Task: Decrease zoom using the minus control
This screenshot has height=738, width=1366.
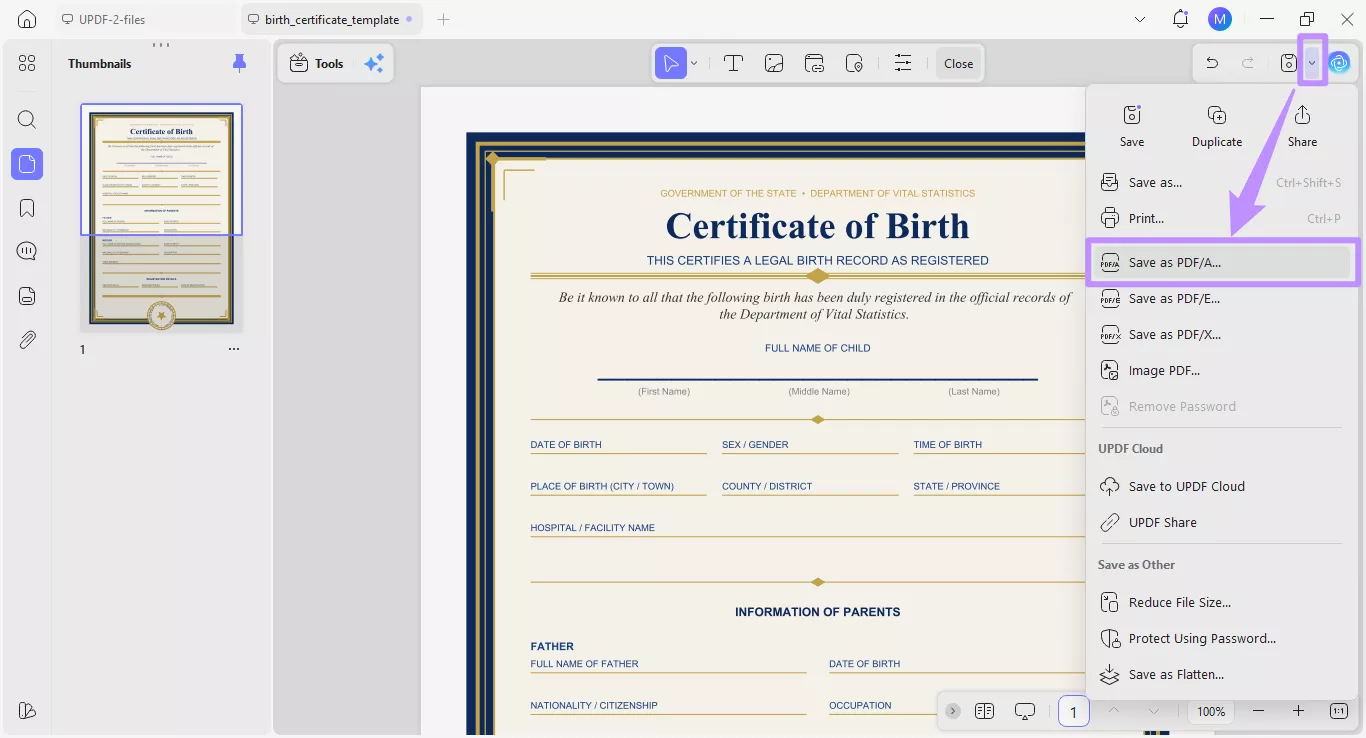Action: [x=1259, y=711]
